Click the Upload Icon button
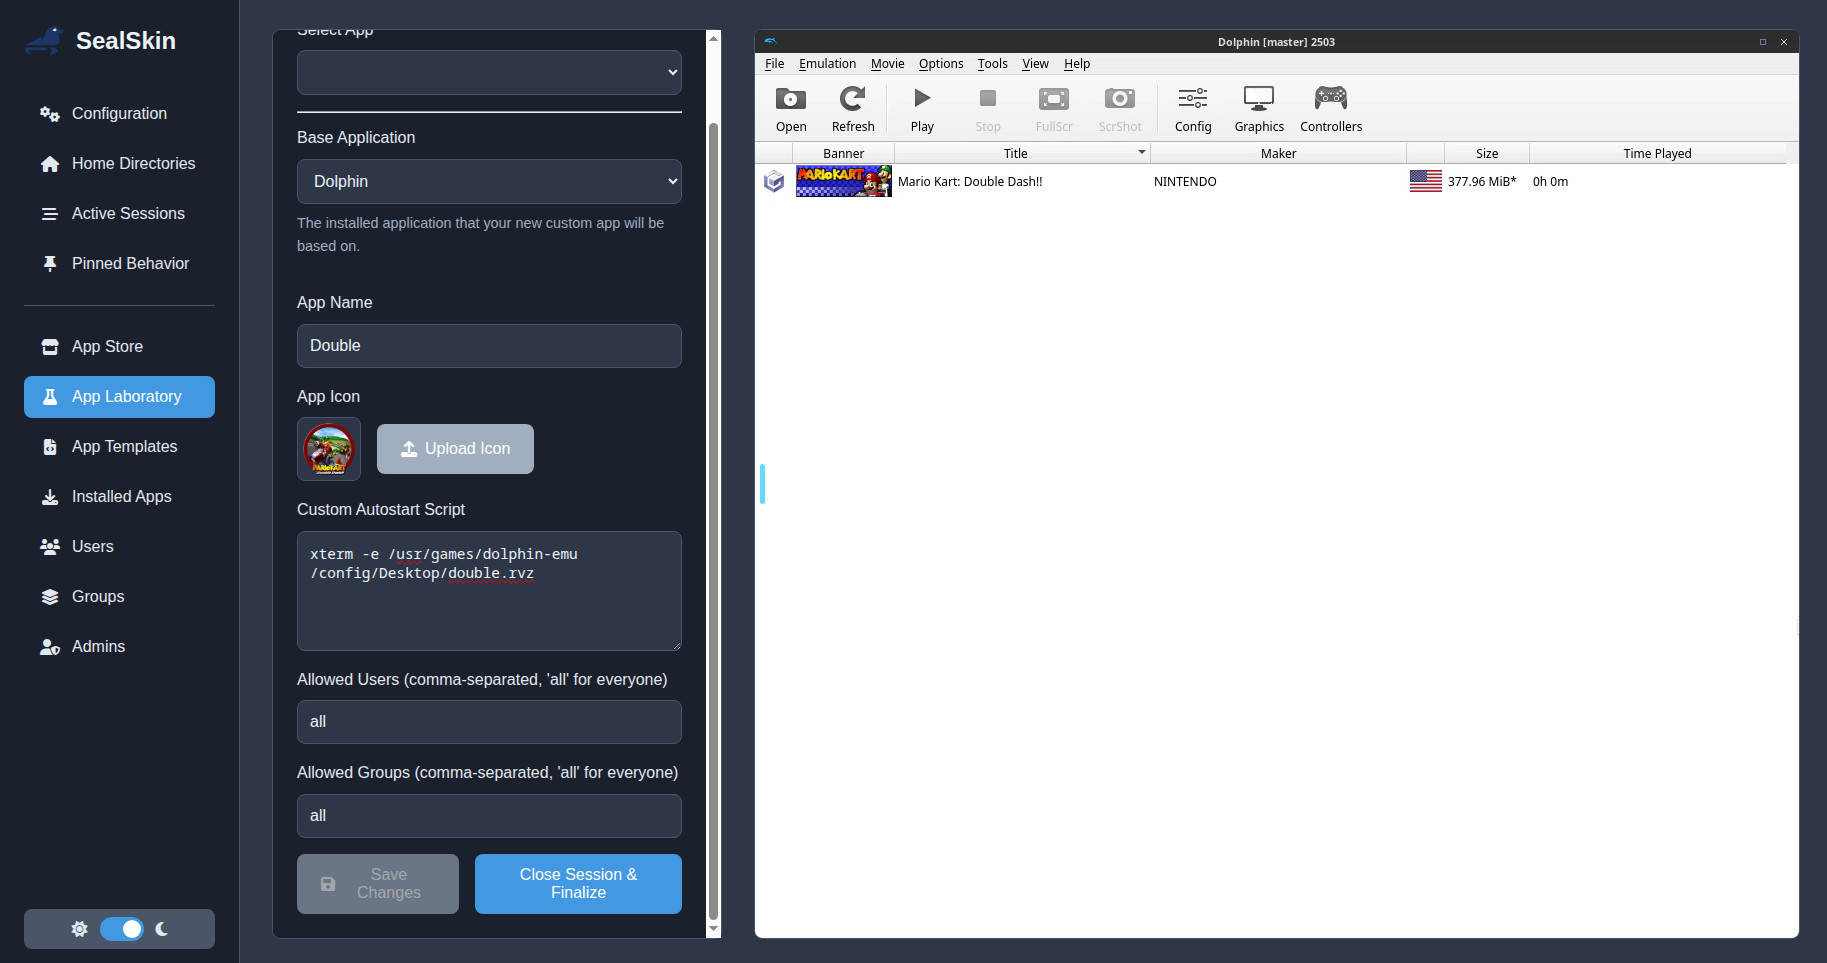The width and height of the screenshot is (1827, 963). point(455,448)
